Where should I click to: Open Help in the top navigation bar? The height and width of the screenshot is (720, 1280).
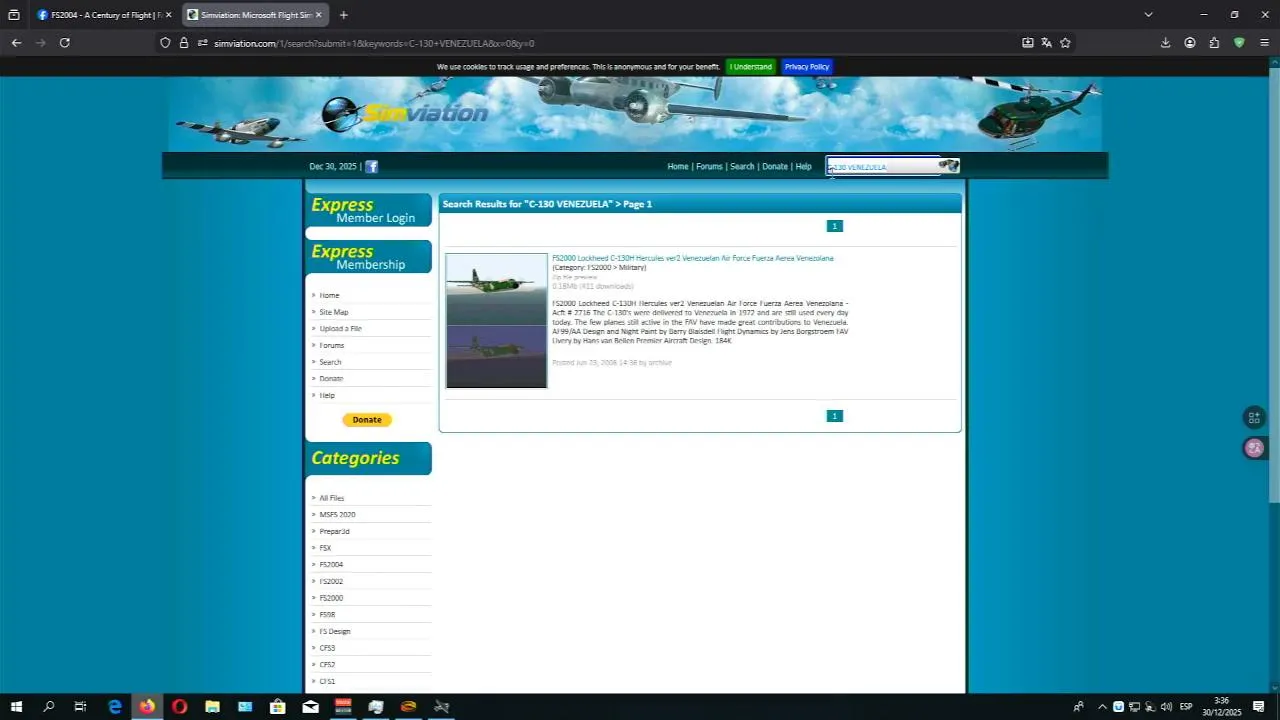[x=803, y=167]
